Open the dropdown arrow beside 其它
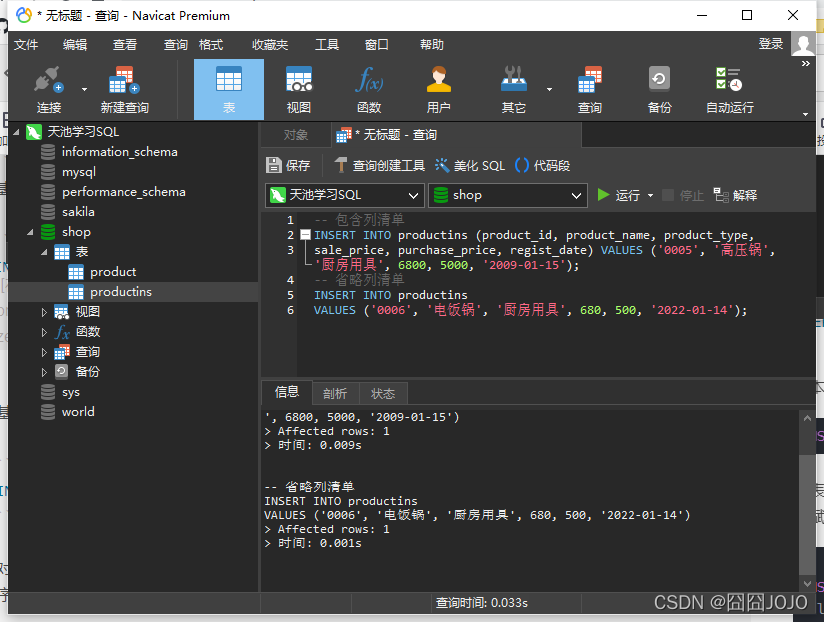The width and height of the screenshot is (824, 622). 550,89
